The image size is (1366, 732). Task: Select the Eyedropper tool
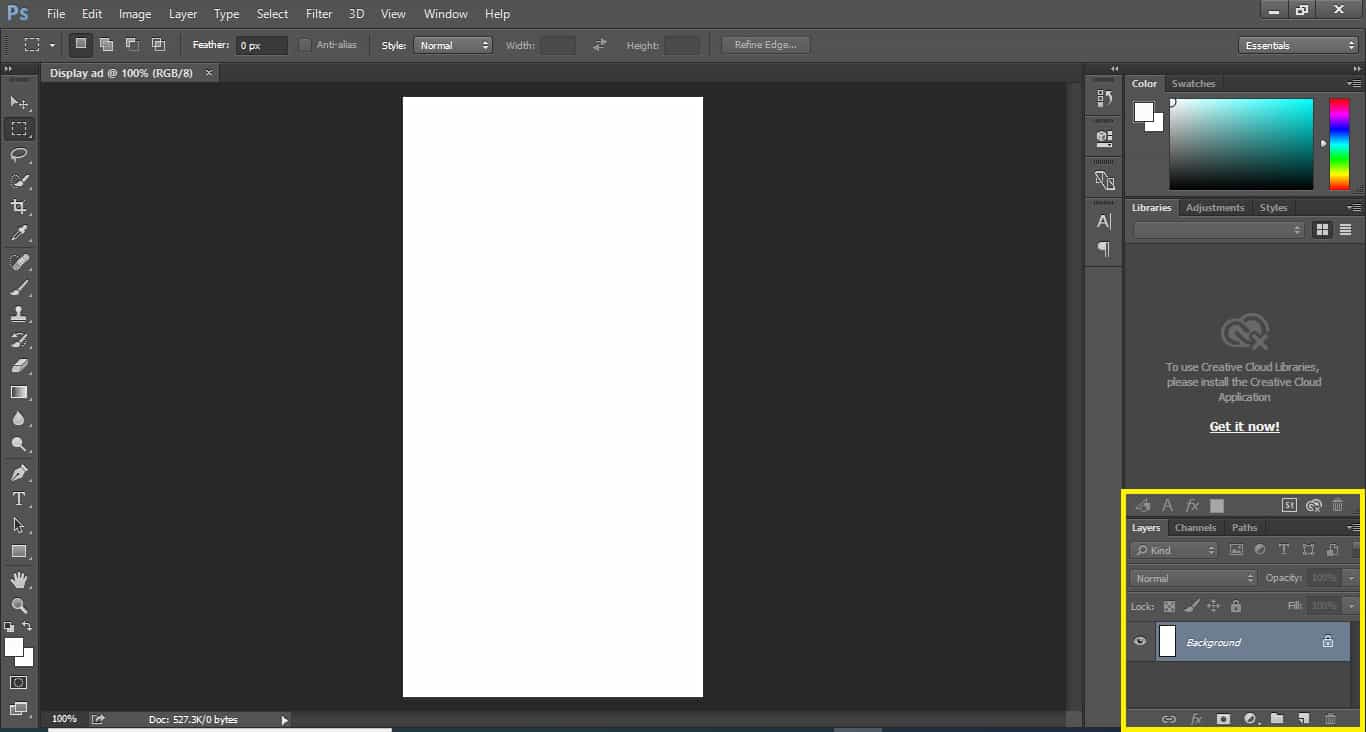(18, 234)
